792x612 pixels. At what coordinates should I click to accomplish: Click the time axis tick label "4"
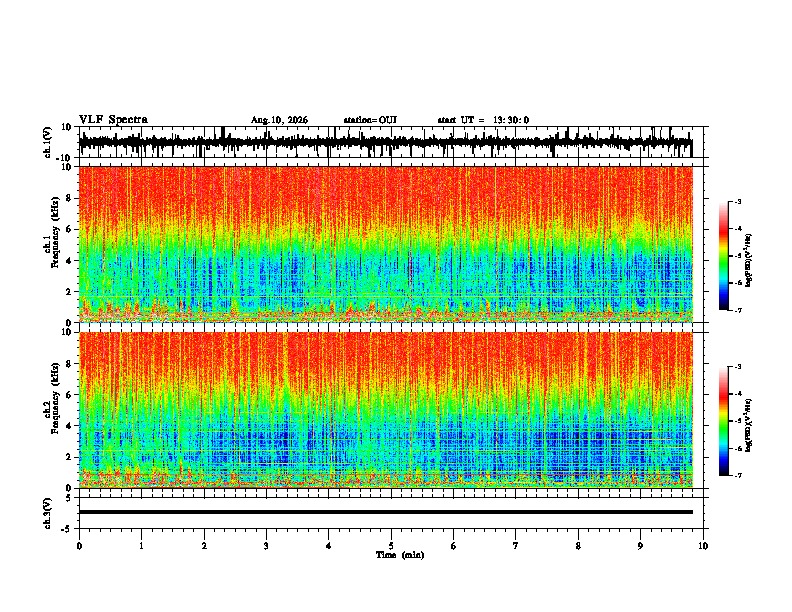[x=329, y=546]
